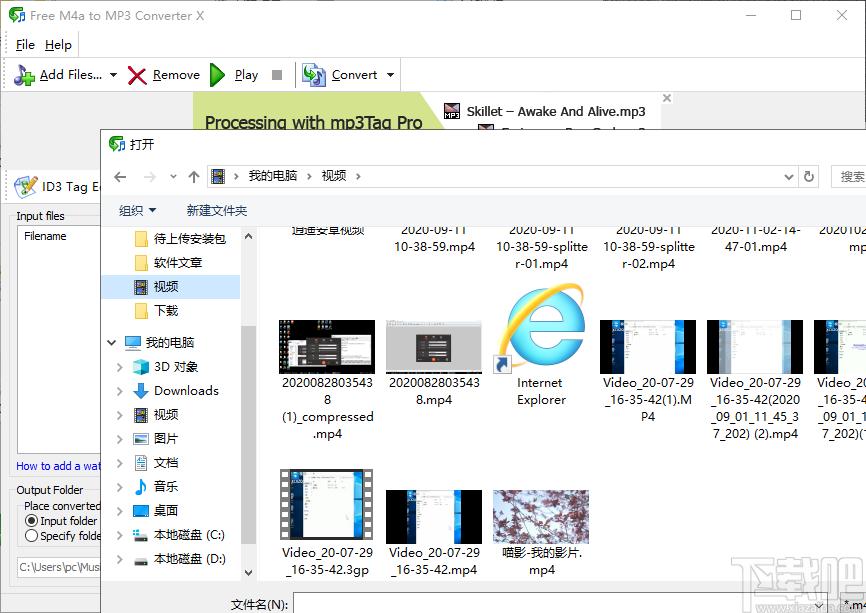Click the Add Files music note icon
This screenshot has height=613, width=866.
(x=24, y=75)
